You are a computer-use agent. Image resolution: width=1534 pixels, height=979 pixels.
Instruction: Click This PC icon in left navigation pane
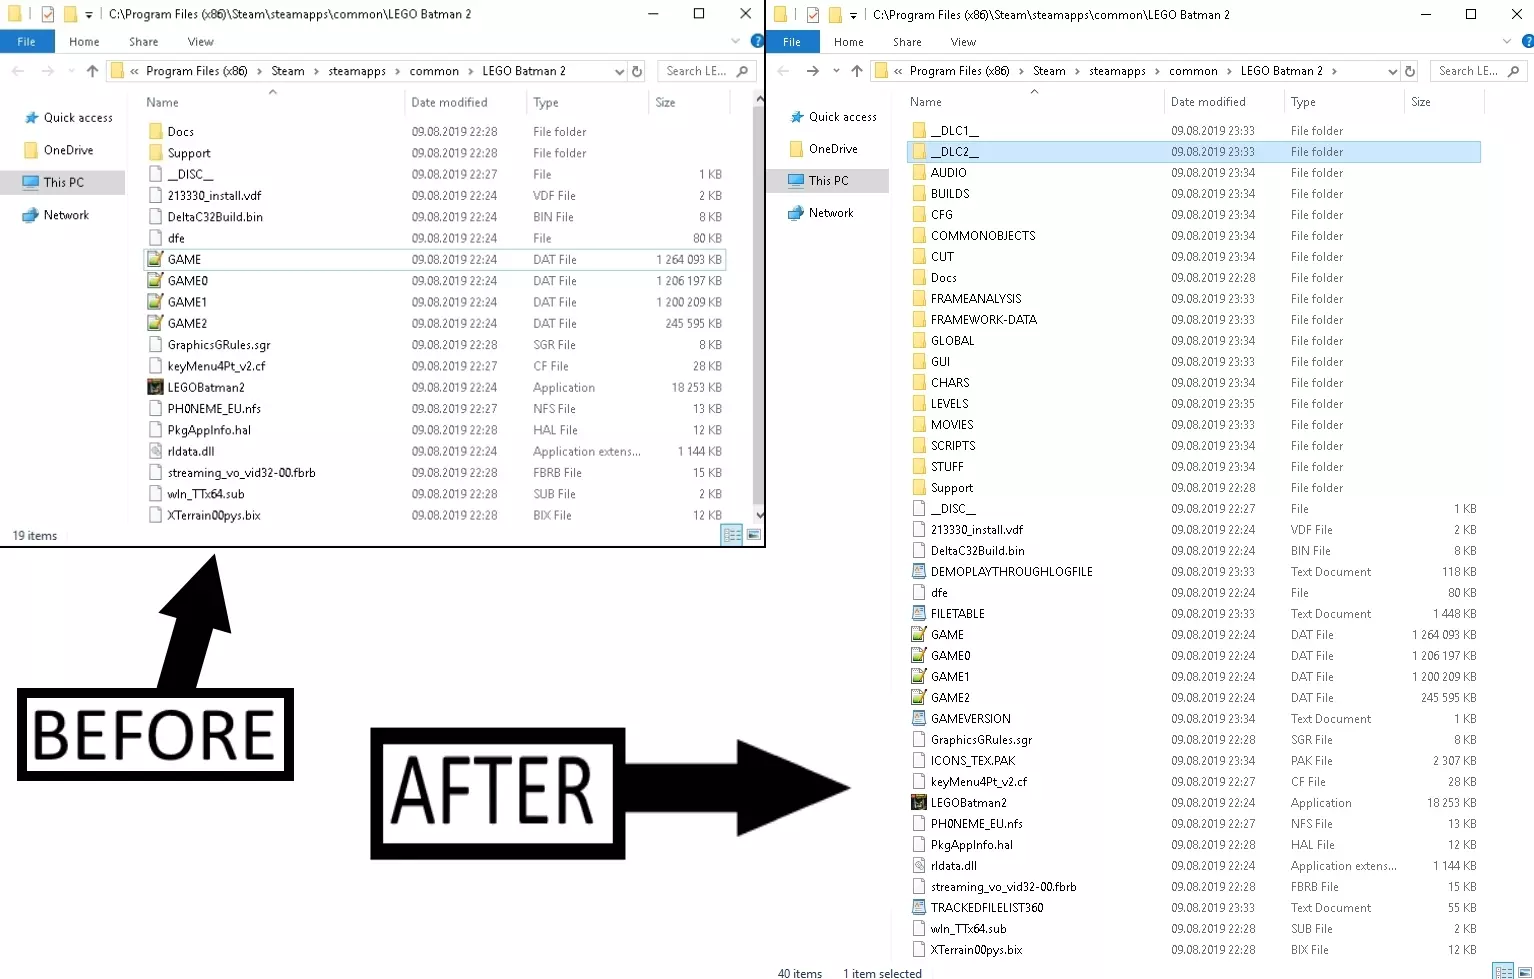pos(31,182)
